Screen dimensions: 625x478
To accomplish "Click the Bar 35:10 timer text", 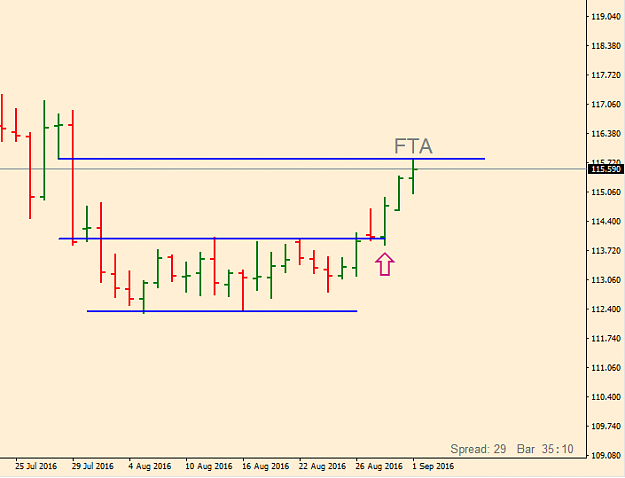I will pyautogui.click(x=545, y=449).
